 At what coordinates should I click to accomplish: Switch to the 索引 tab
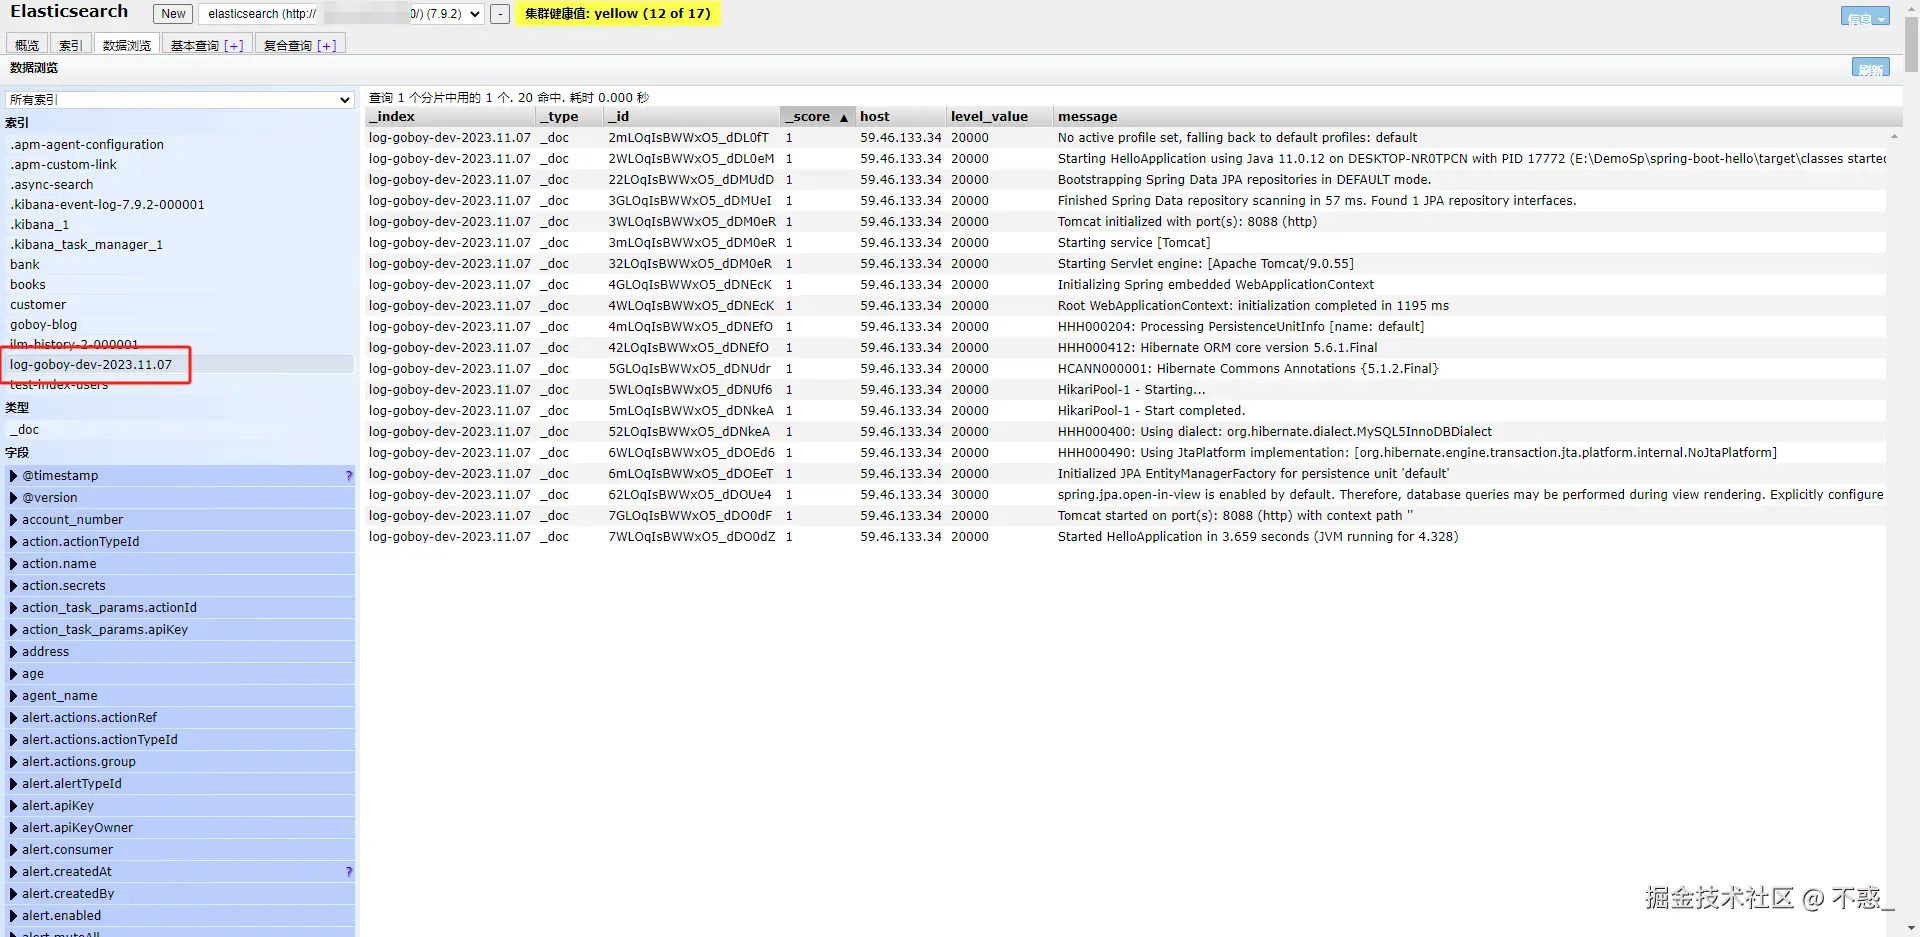pyautogui.click(x=70, y=45)
